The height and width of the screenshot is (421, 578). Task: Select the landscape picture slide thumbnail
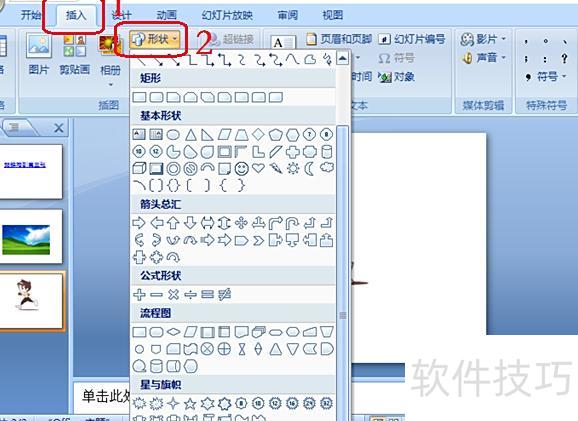(x=30, y=237)
